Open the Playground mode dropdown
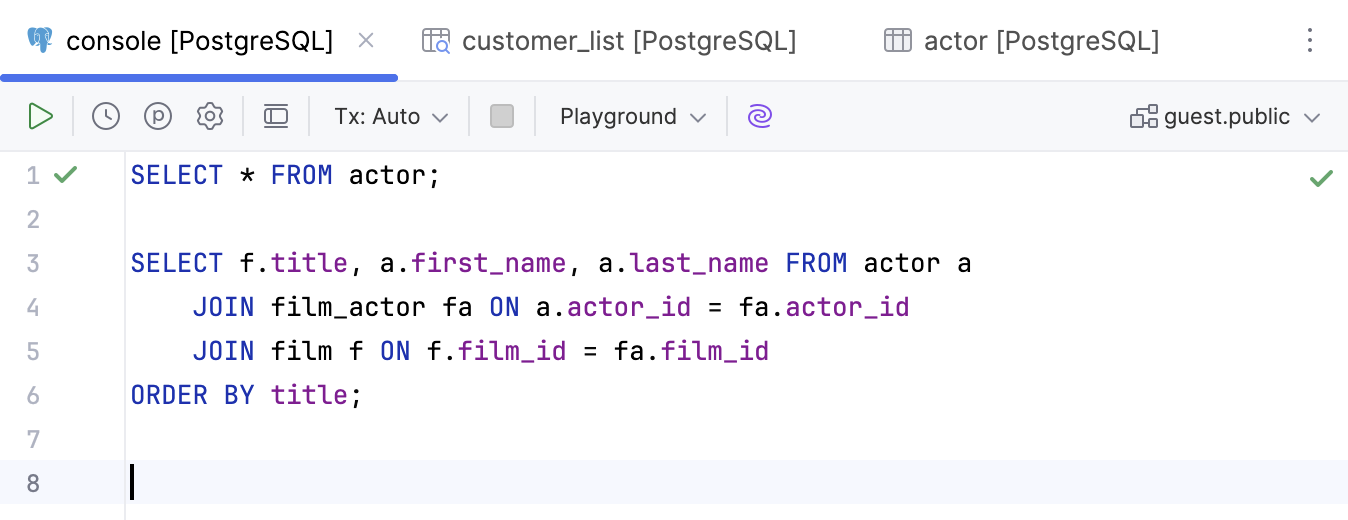 633,117
